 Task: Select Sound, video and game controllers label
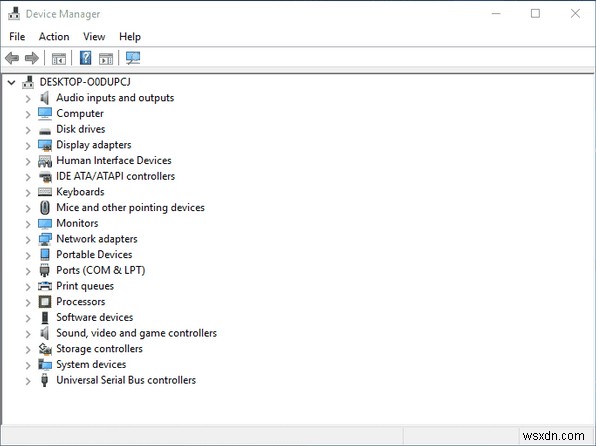tap(136, 333)
